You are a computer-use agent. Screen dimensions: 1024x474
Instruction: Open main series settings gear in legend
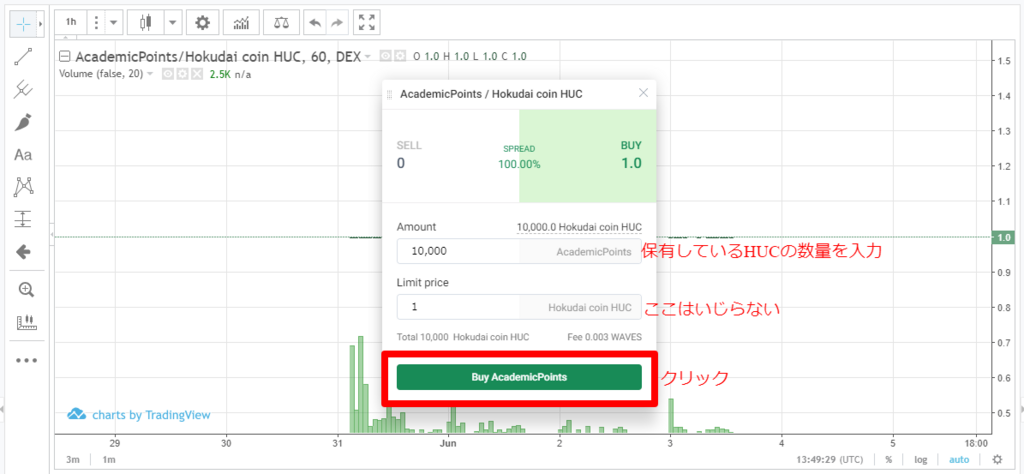click(x=399, y=56)
